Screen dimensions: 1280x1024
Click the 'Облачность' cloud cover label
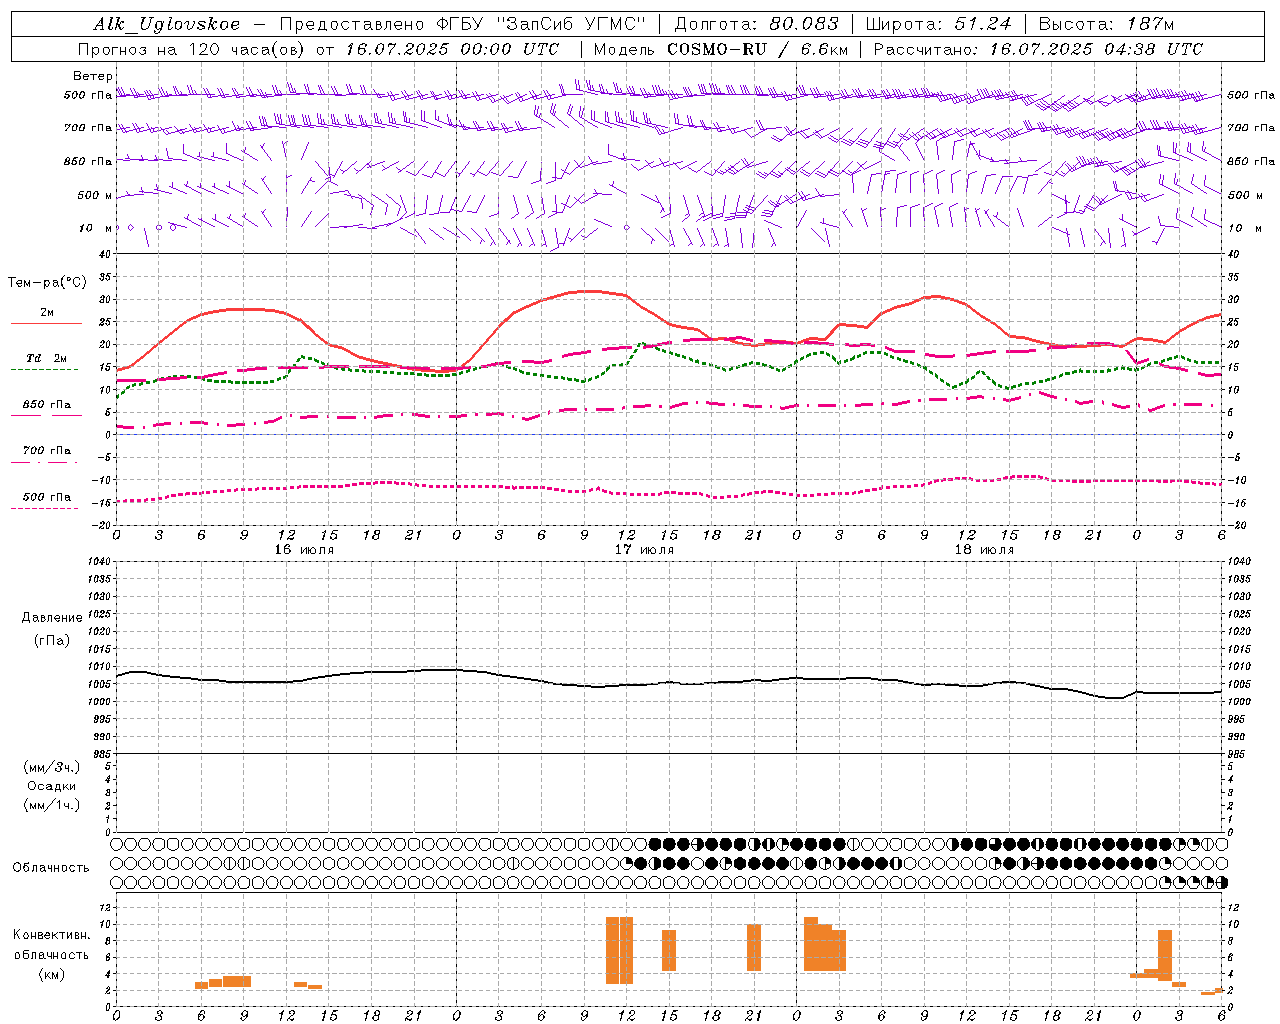tap(51, 867)
